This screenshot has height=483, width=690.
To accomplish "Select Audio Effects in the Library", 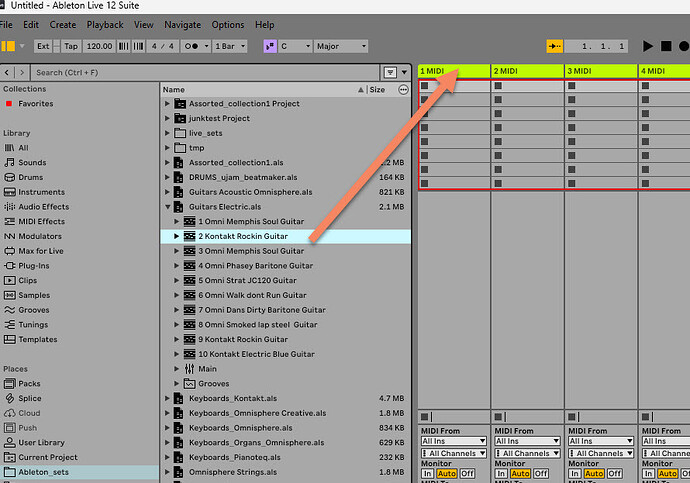I will [44, 207].
